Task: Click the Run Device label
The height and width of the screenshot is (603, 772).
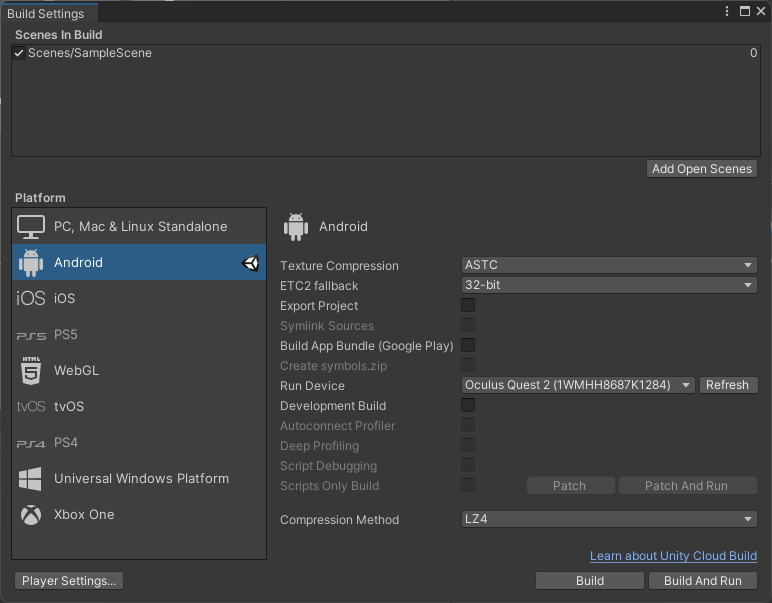Action: click(x=312, y=386)
